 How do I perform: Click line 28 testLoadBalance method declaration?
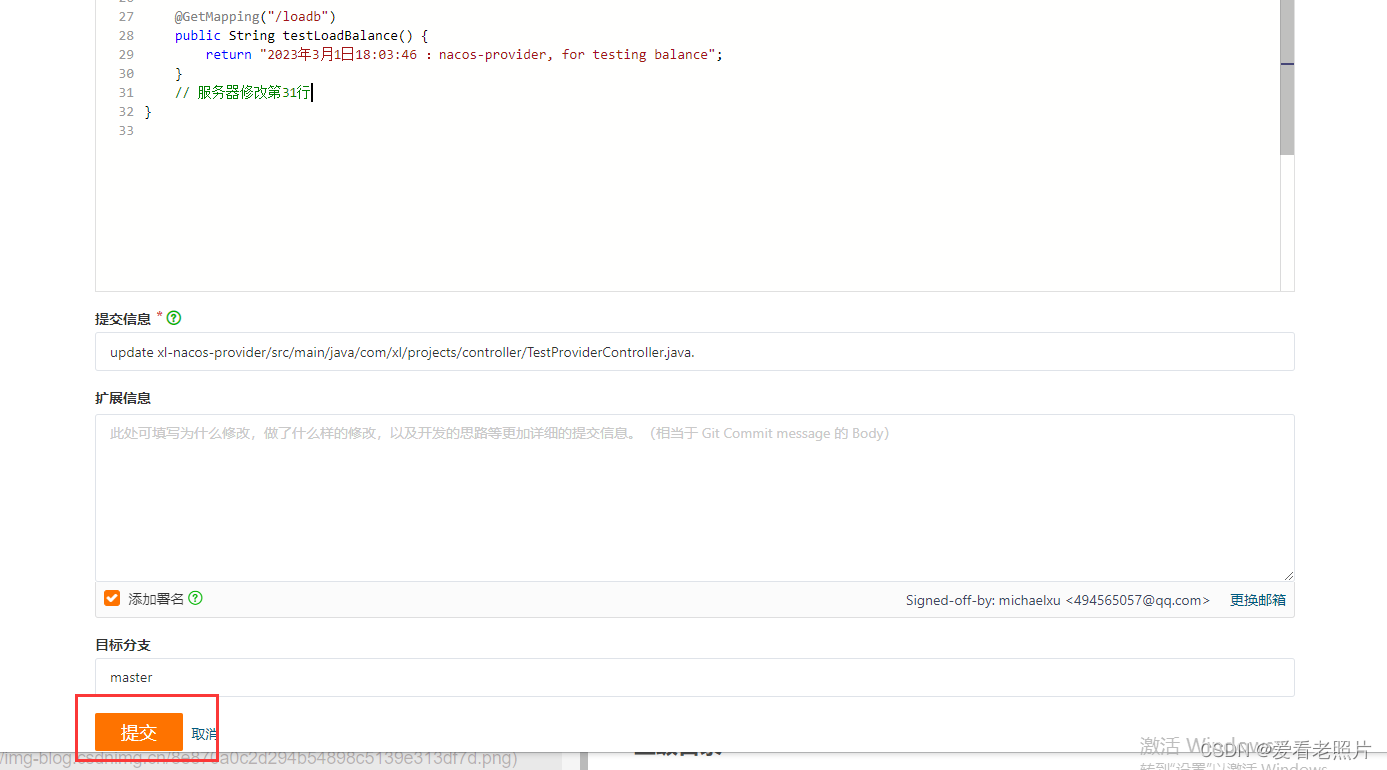[301, 36]
